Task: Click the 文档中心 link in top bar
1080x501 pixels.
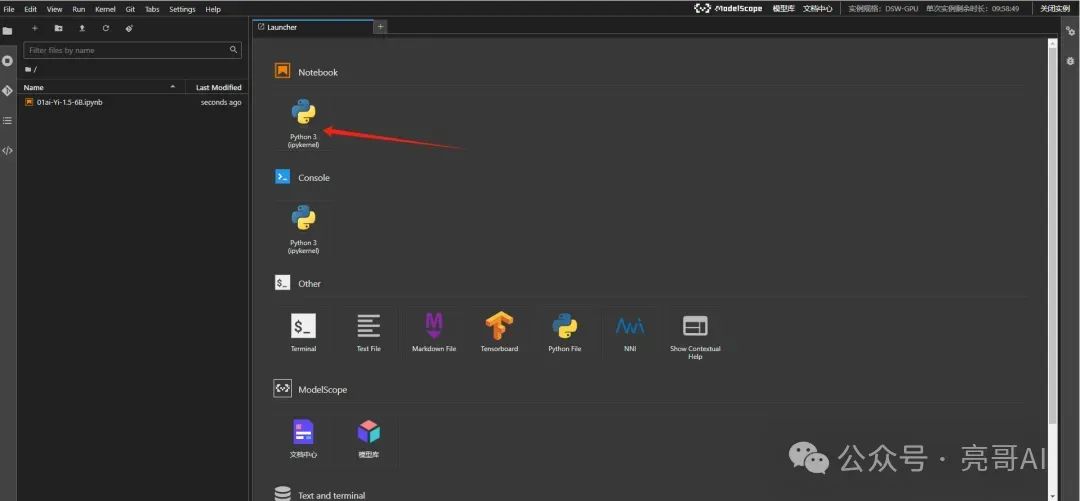Action: (x=818, y=8)
